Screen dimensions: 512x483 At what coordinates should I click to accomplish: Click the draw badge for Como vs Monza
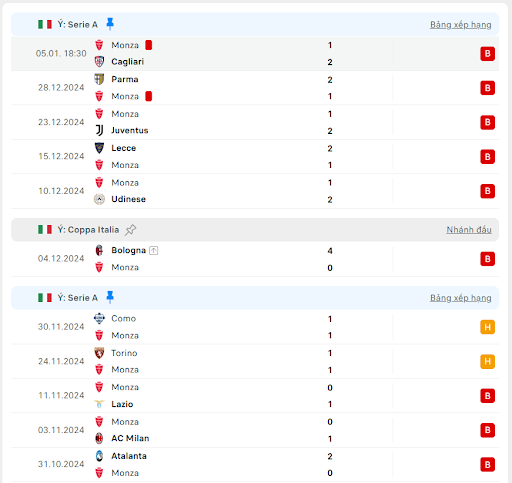tap(487, 327)
